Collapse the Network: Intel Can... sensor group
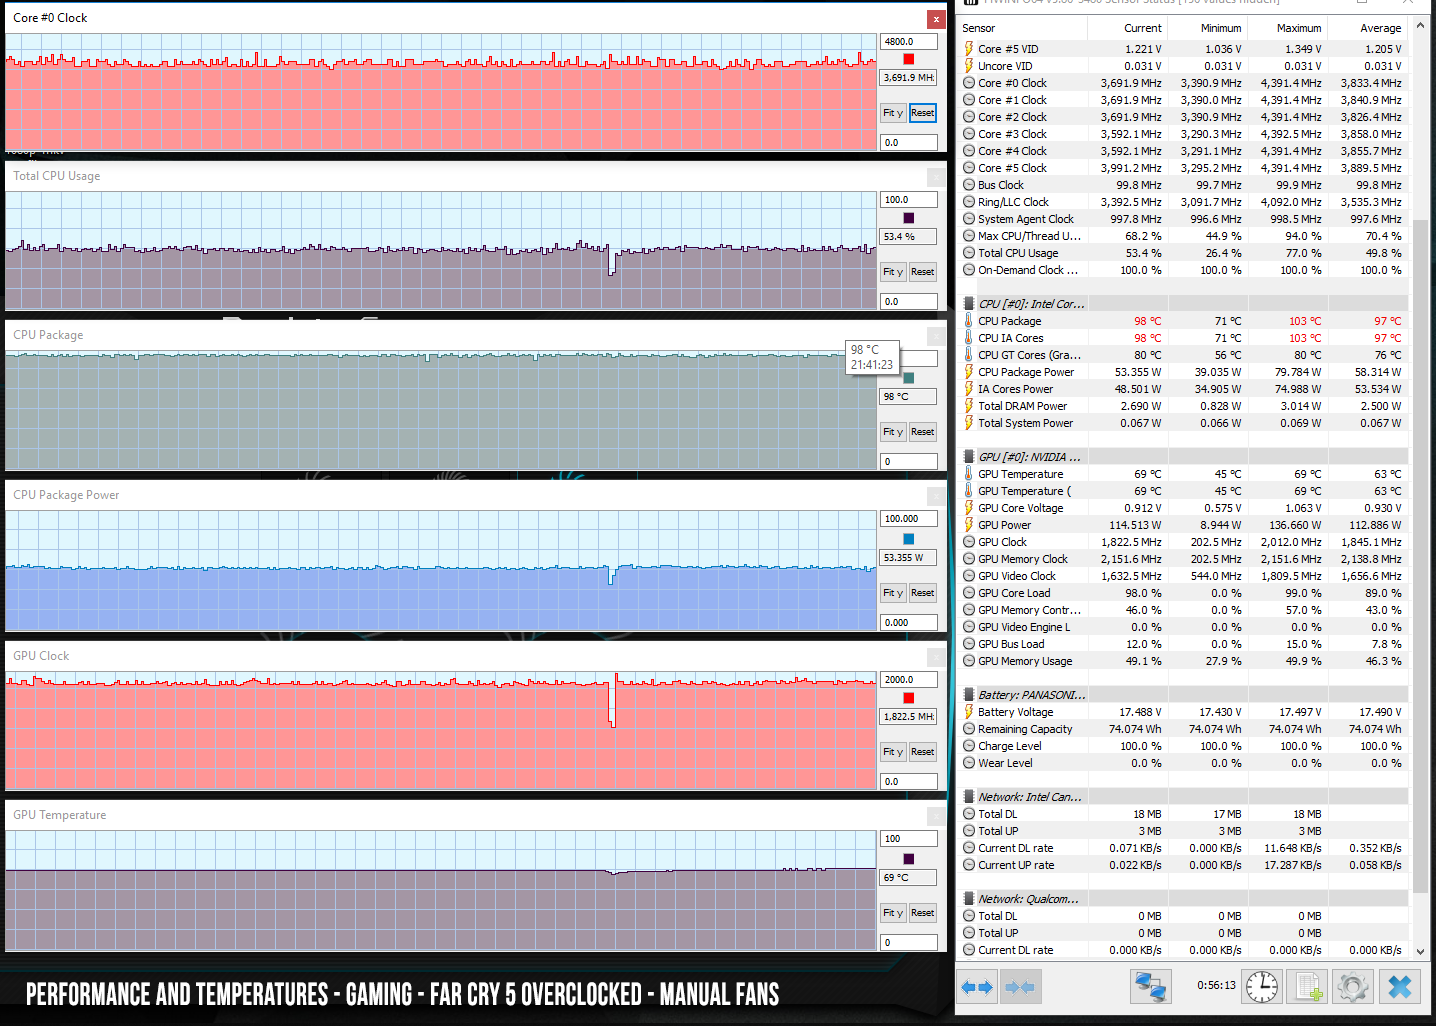 pos(969,797)
